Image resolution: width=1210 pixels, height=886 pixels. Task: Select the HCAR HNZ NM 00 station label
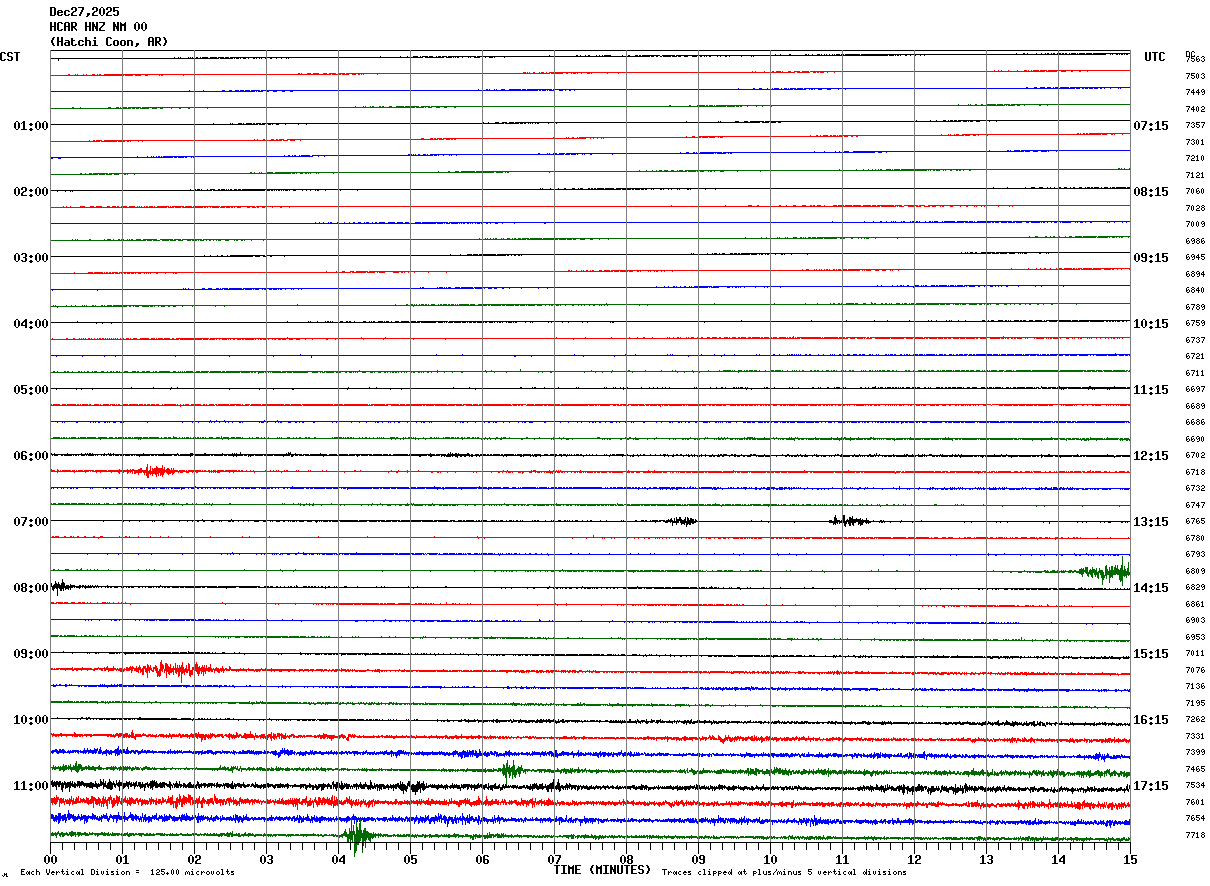click(x=98, y=27)
